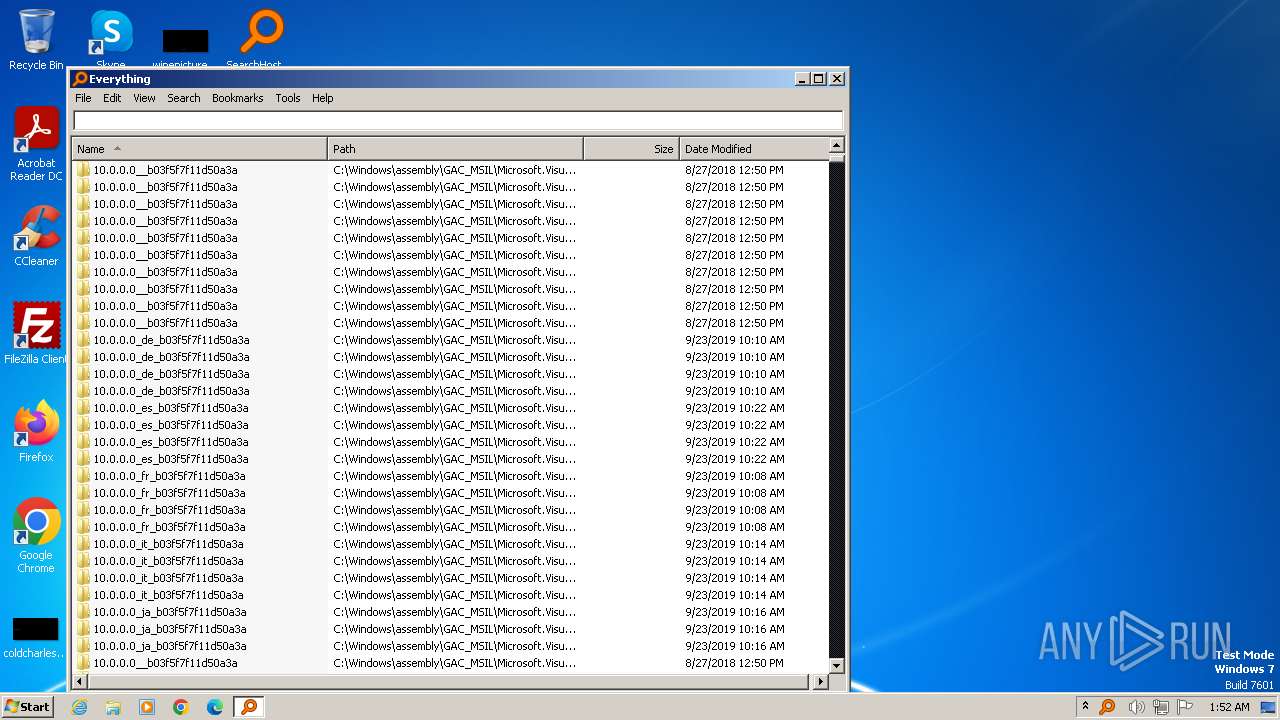
Task: Click the vertical scrollbar track
Action: pos(837,410)
